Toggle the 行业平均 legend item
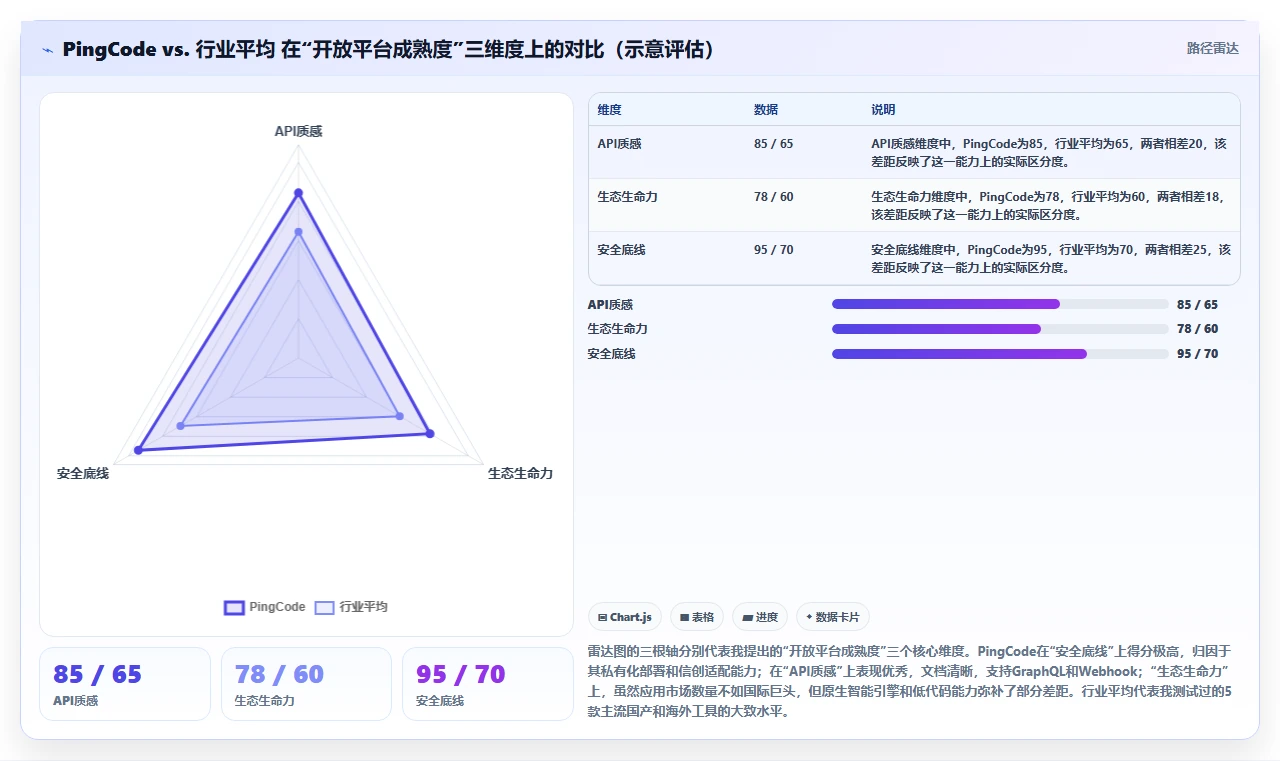The height and width of the screenshot is (761, 1280). (351, 607)
